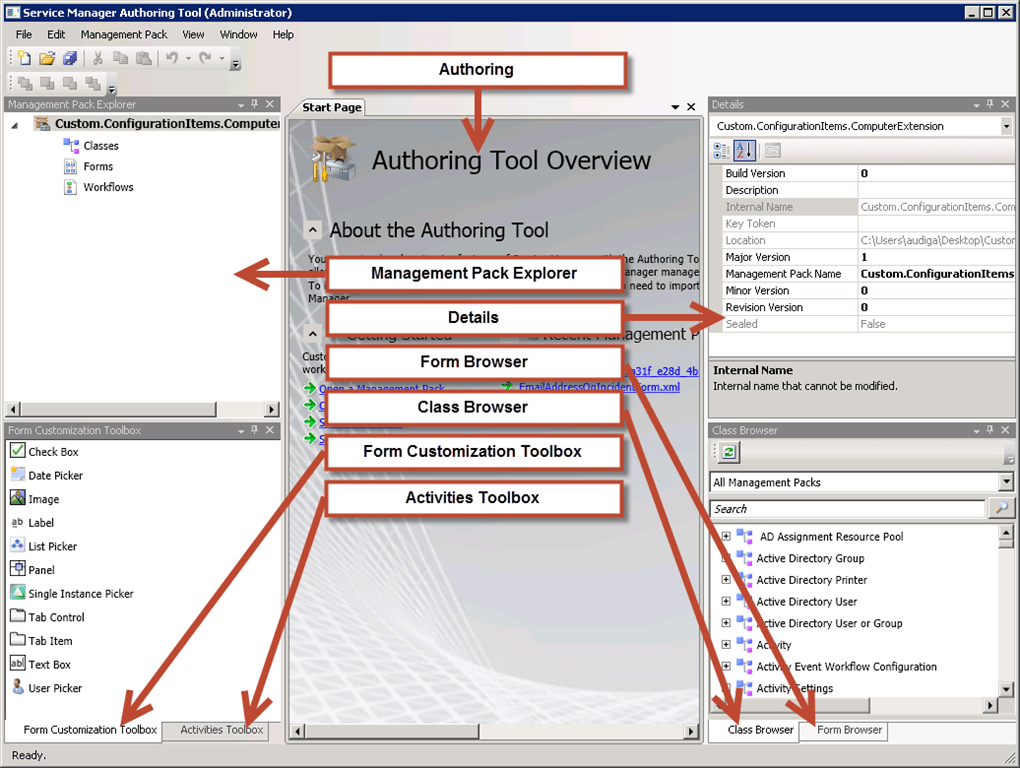Select the Tab Control toolbox item
This screenshot has height=768, width=1020.
(47, 616)
